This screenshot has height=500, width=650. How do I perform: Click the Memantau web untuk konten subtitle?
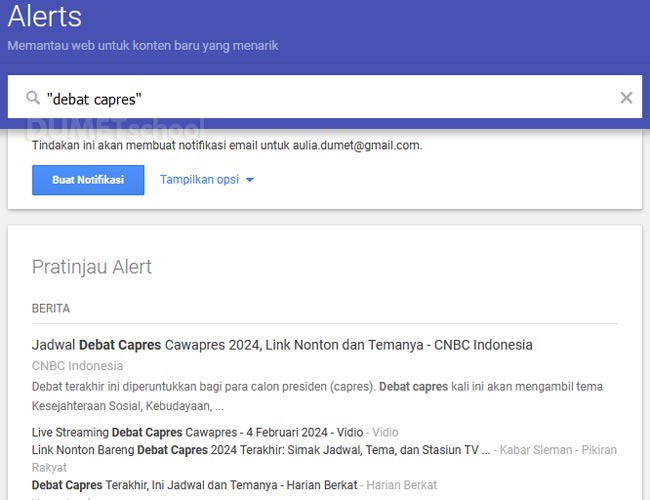click(x=143, y=46)
